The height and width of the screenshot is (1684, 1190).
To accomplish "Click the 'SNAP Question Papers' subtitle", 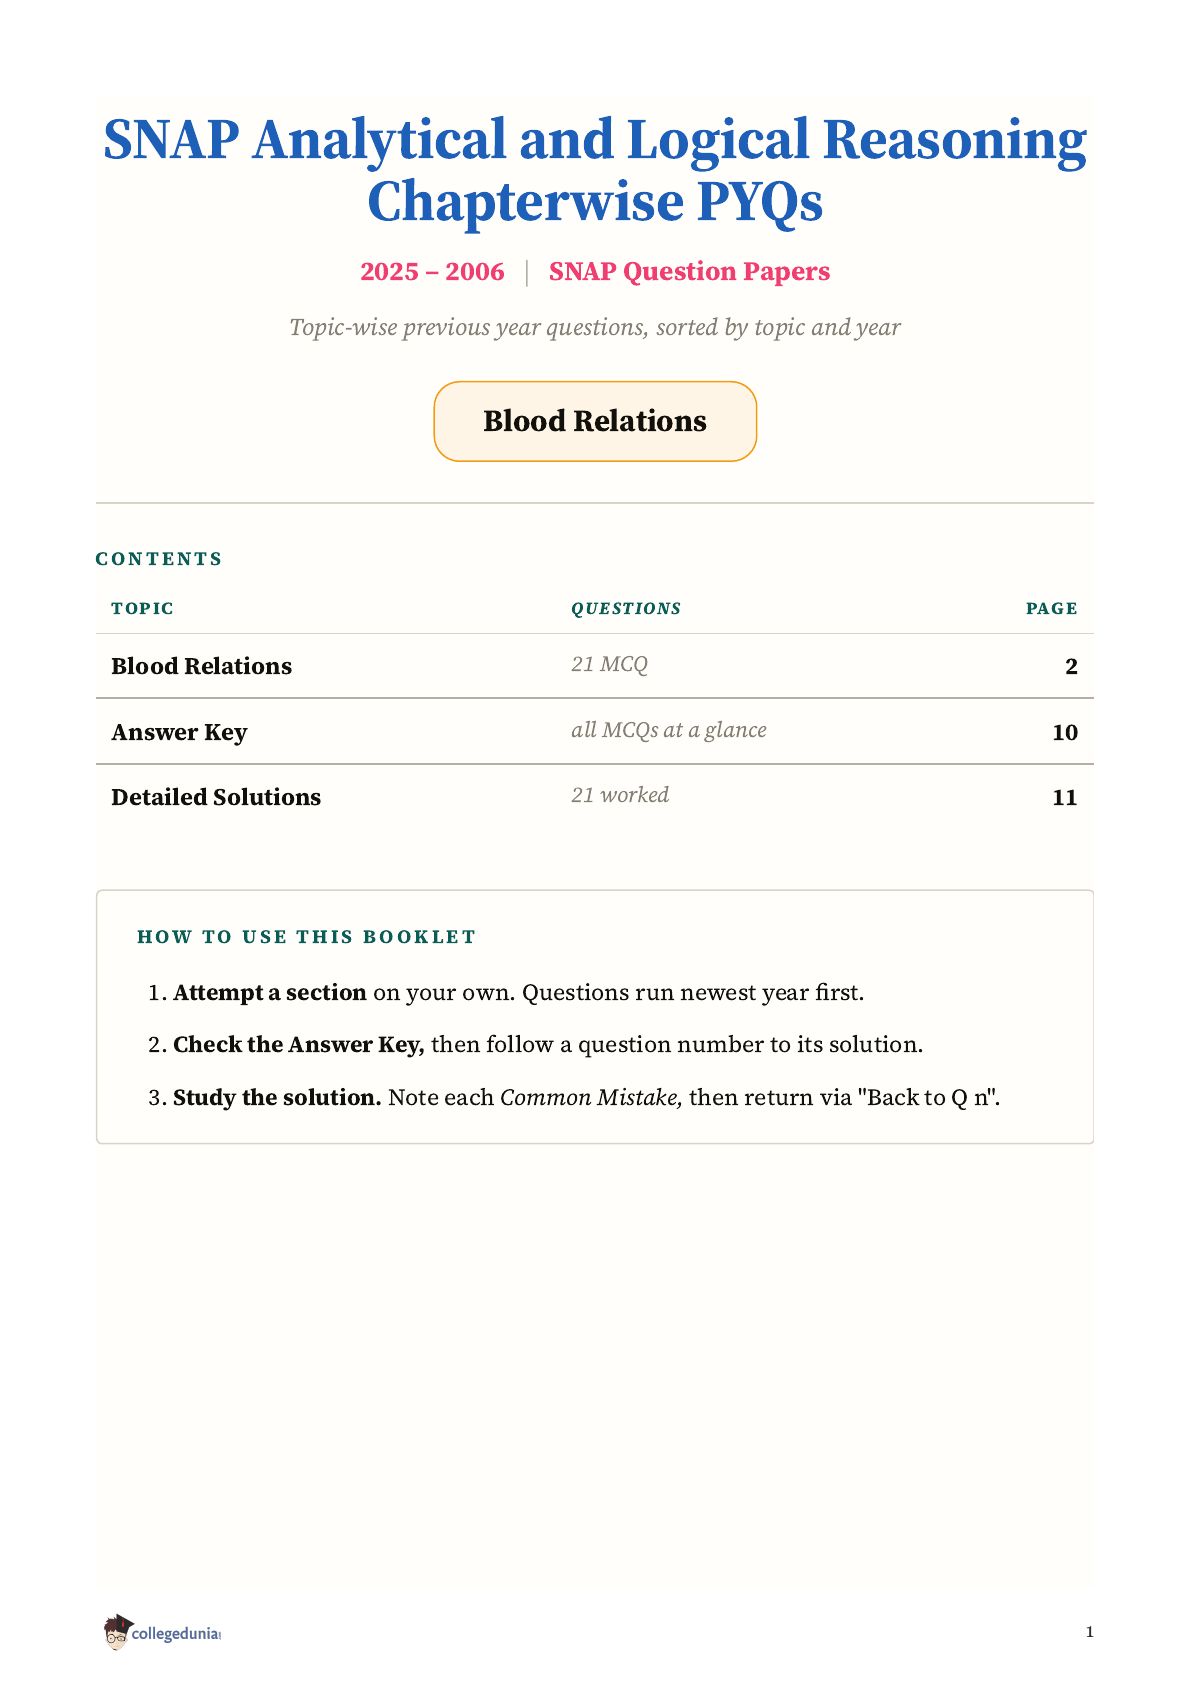I will point(689,272).
